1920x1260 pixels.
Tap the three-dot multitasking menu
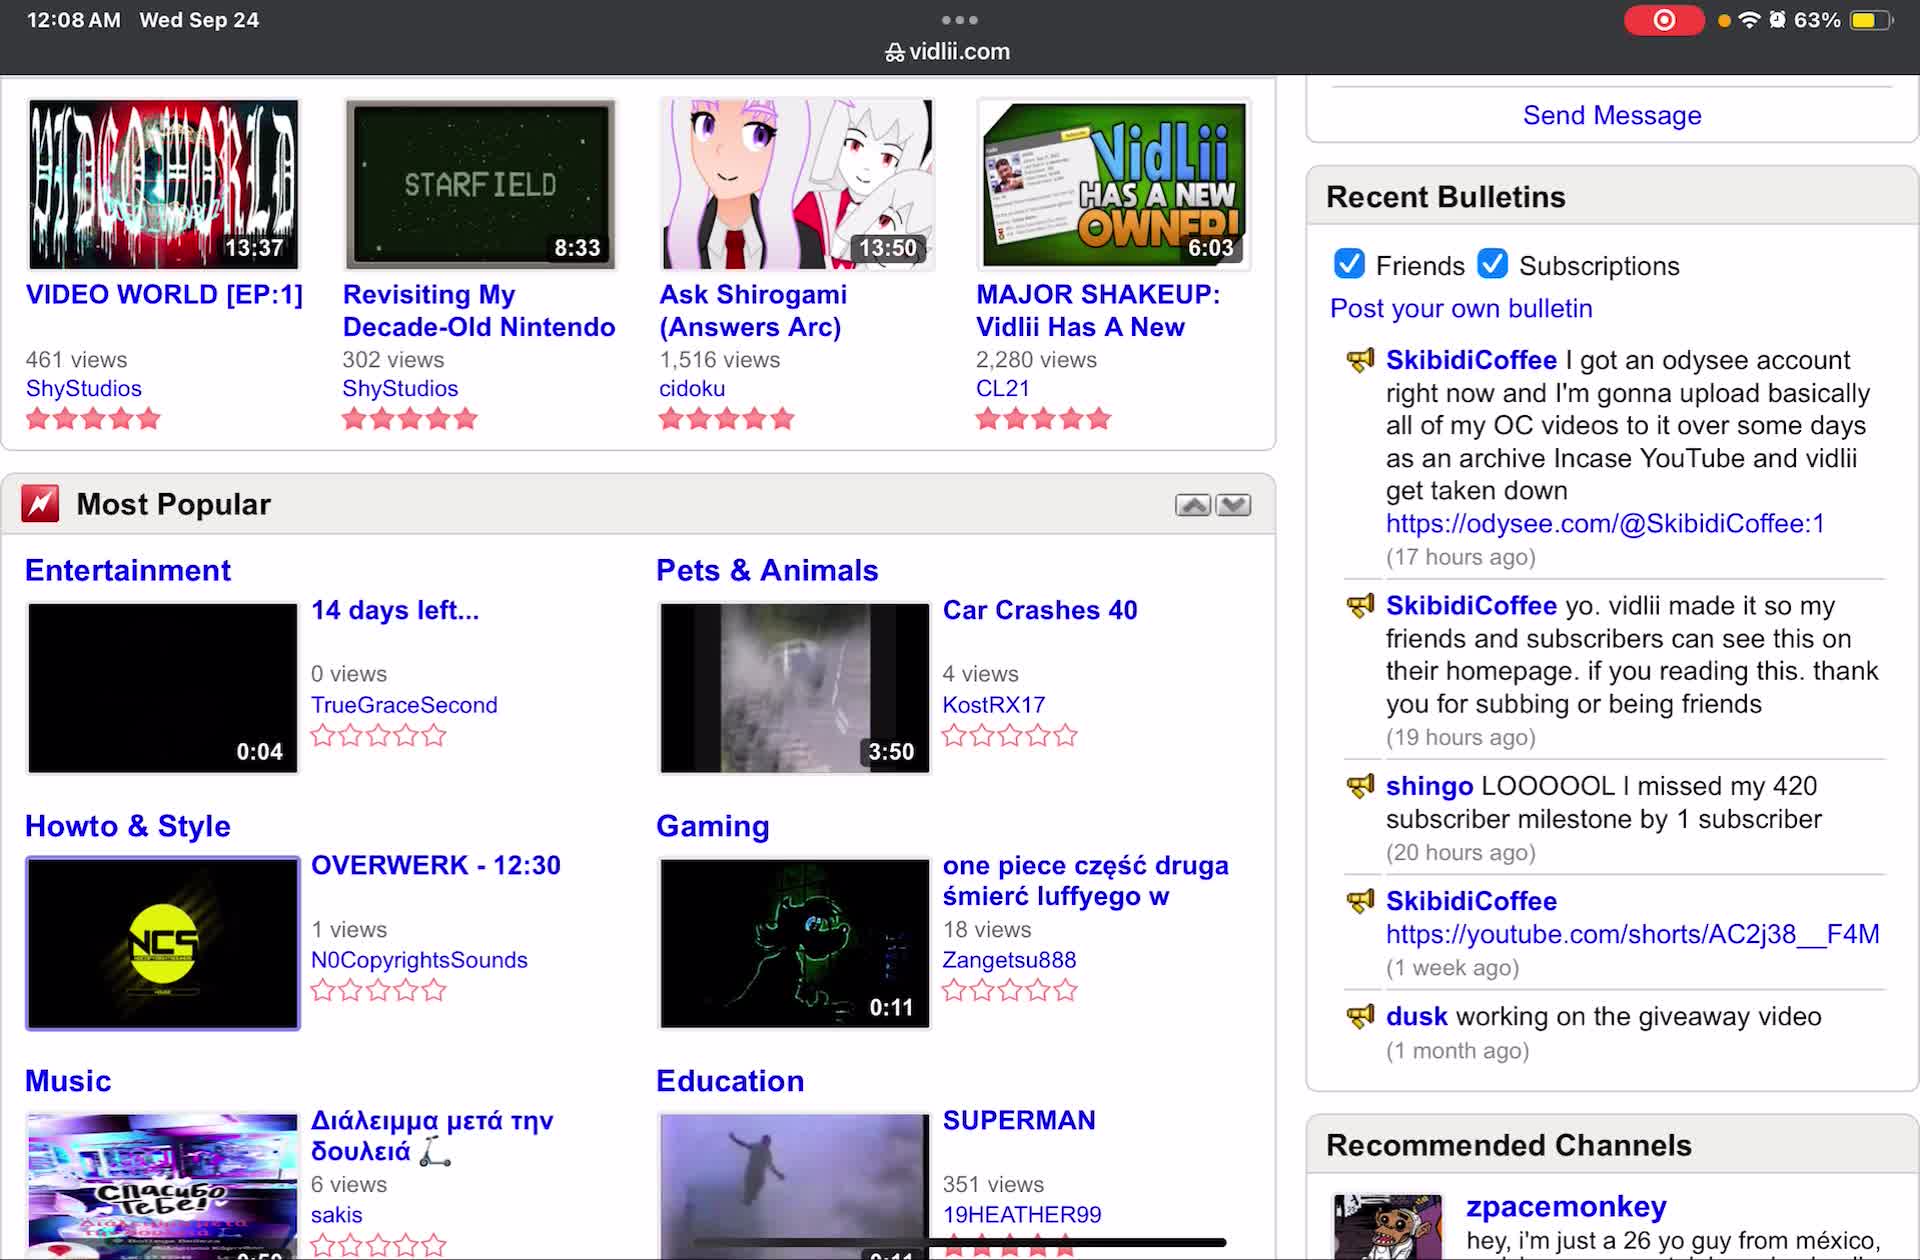click(959, 19)
